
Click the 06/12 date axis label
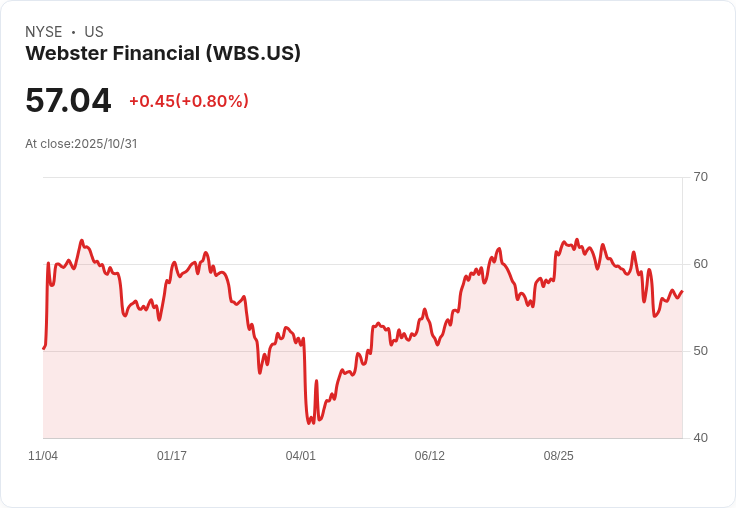click(x=429, y=455)
